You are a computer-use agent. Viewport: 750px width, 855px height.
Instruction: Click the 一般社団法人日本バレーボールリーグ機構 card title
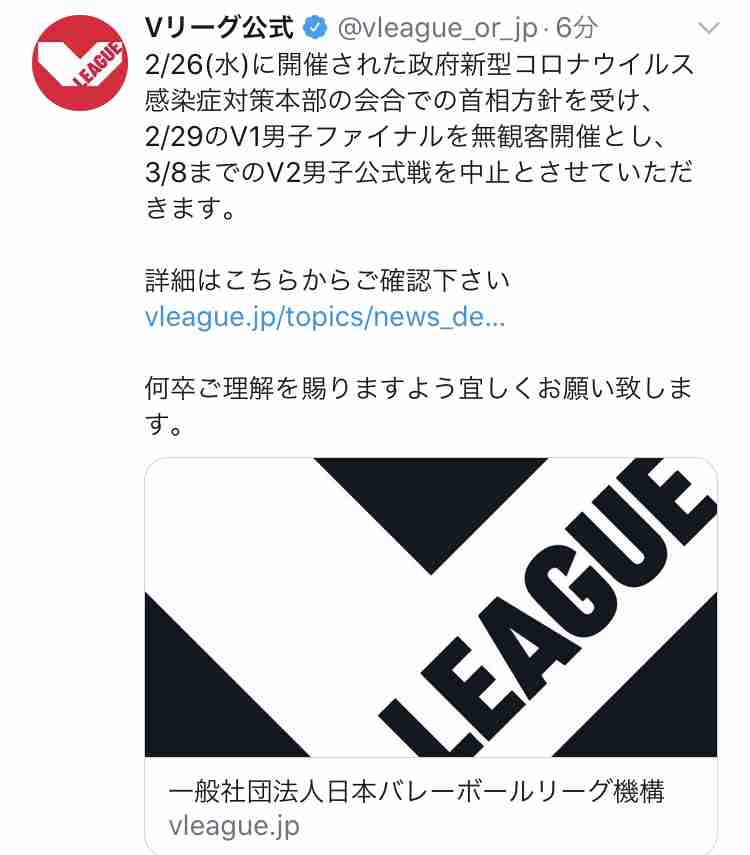click(x=416, y=792)
